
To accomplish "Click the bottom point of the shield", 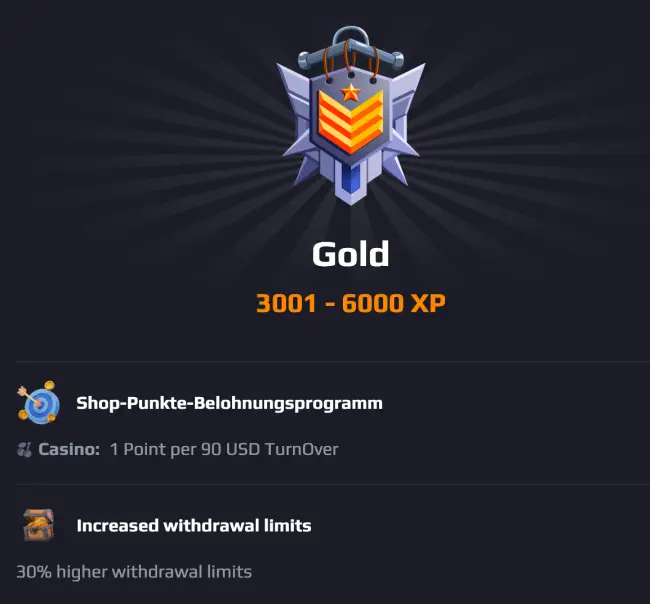I will tap(351, 200).
